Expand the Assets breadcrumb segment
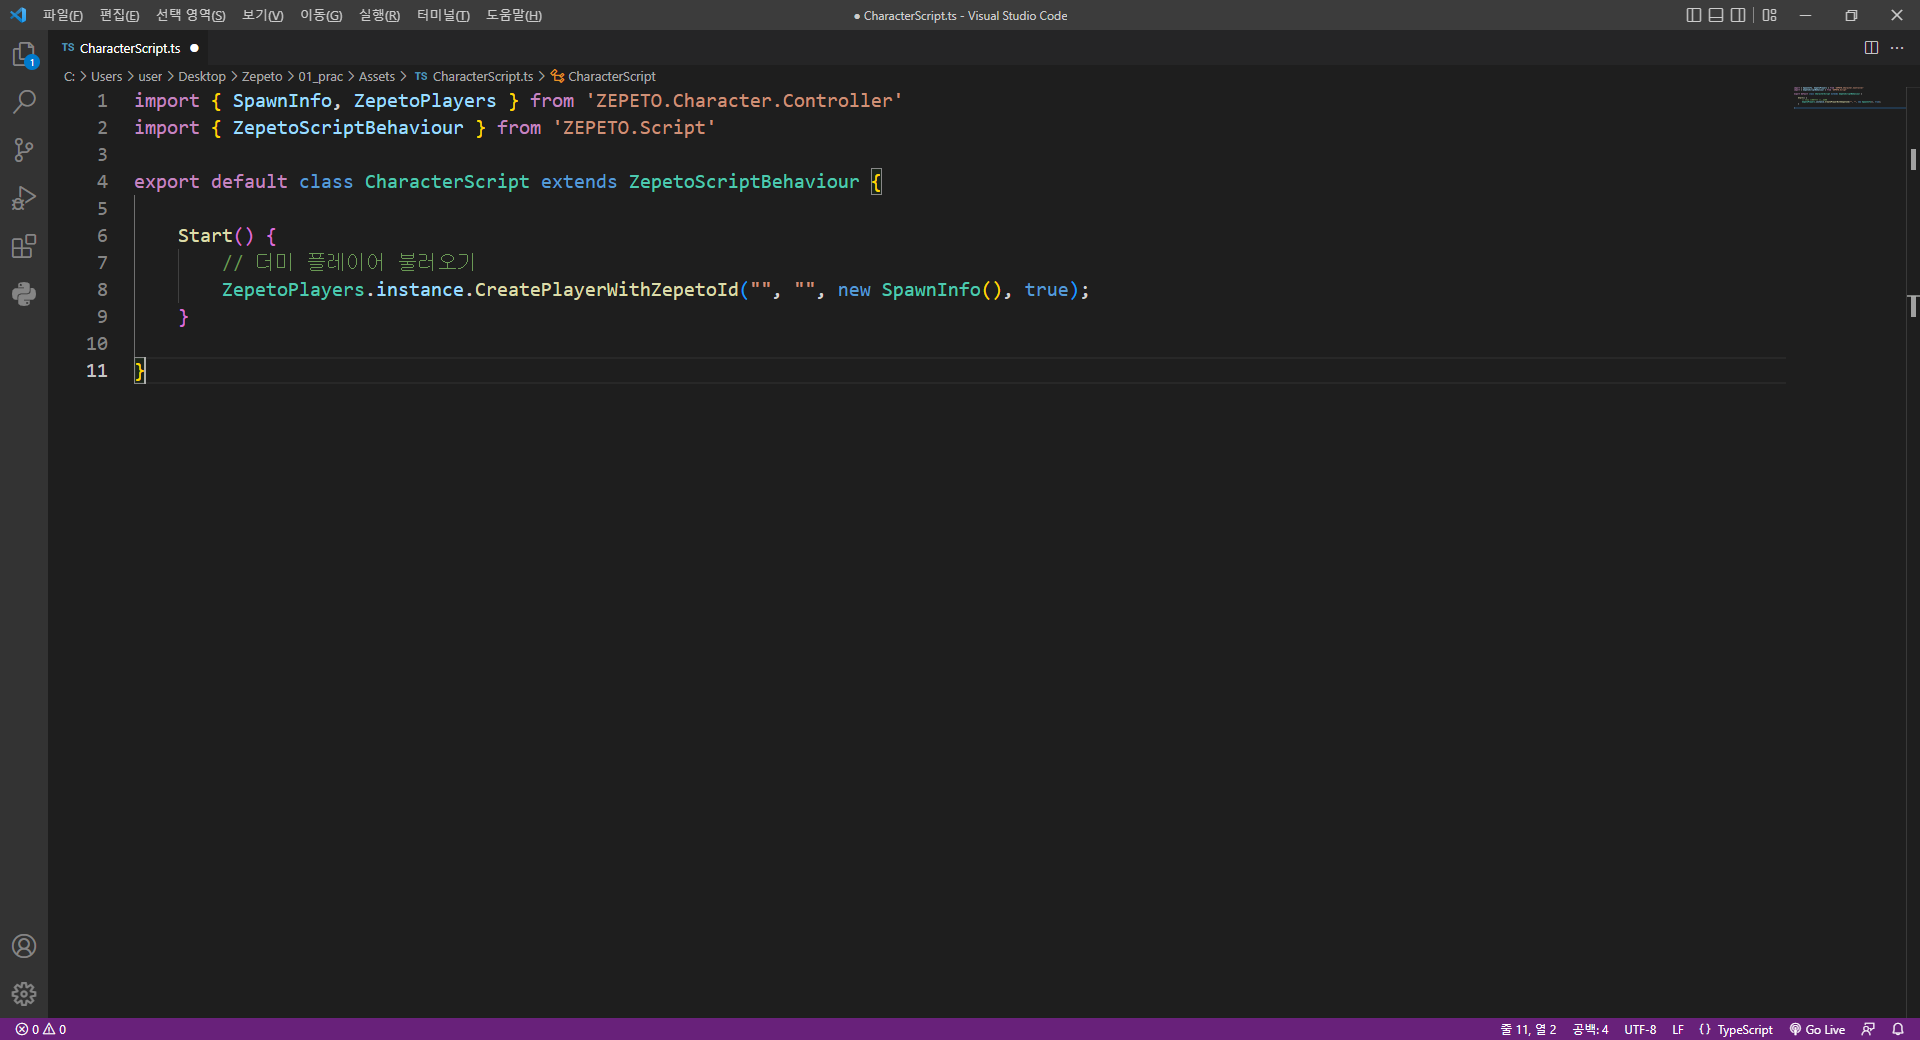The height and width of the screenshot is (1040, 1920). (377, 76)
